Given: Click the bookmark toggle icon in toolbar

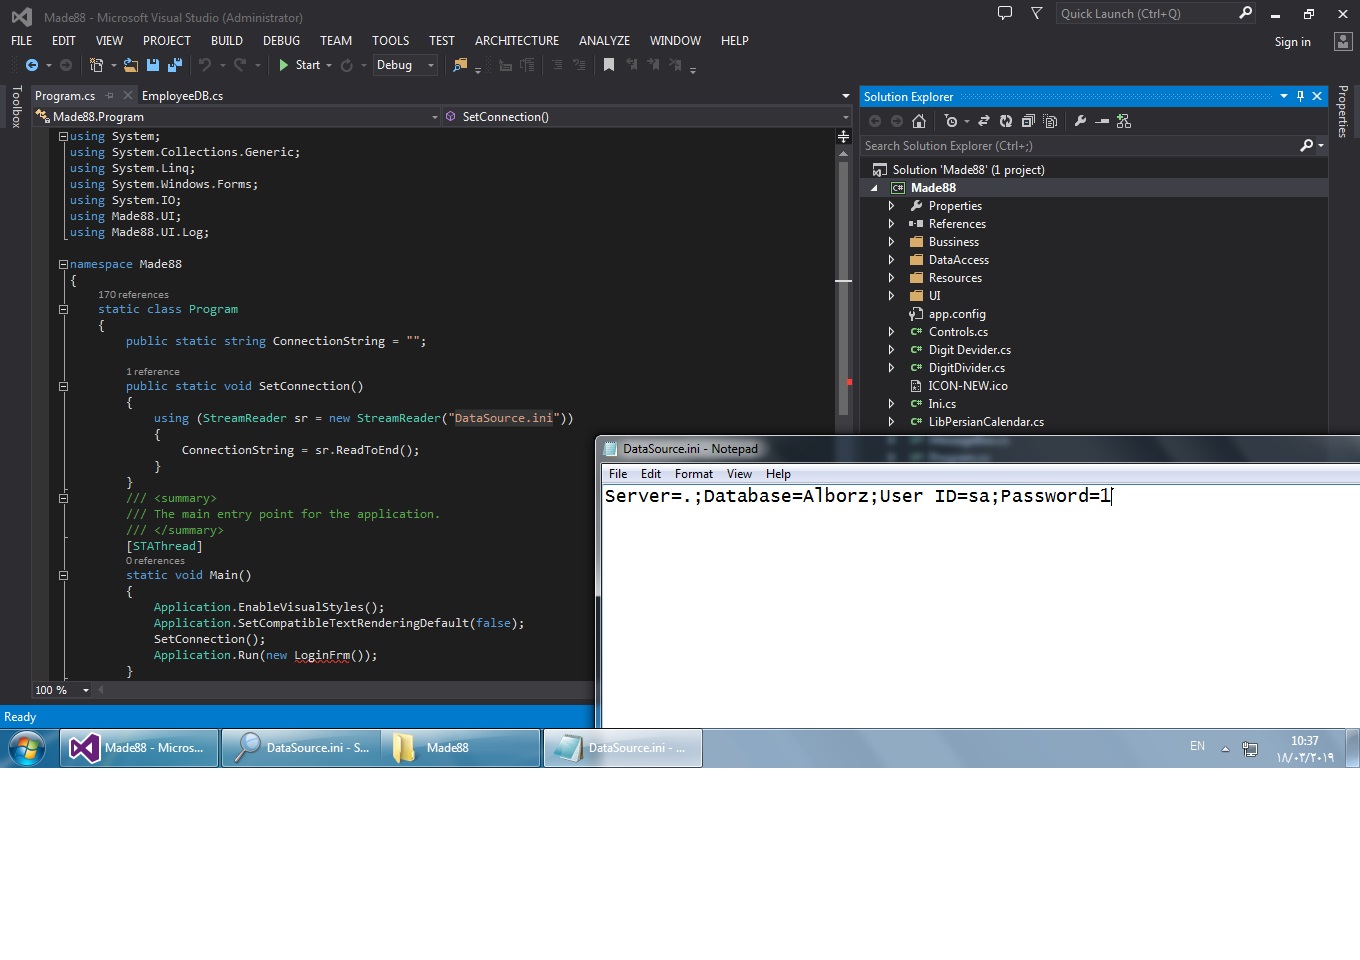Looking at the screenshot, I should pos(608,65).
